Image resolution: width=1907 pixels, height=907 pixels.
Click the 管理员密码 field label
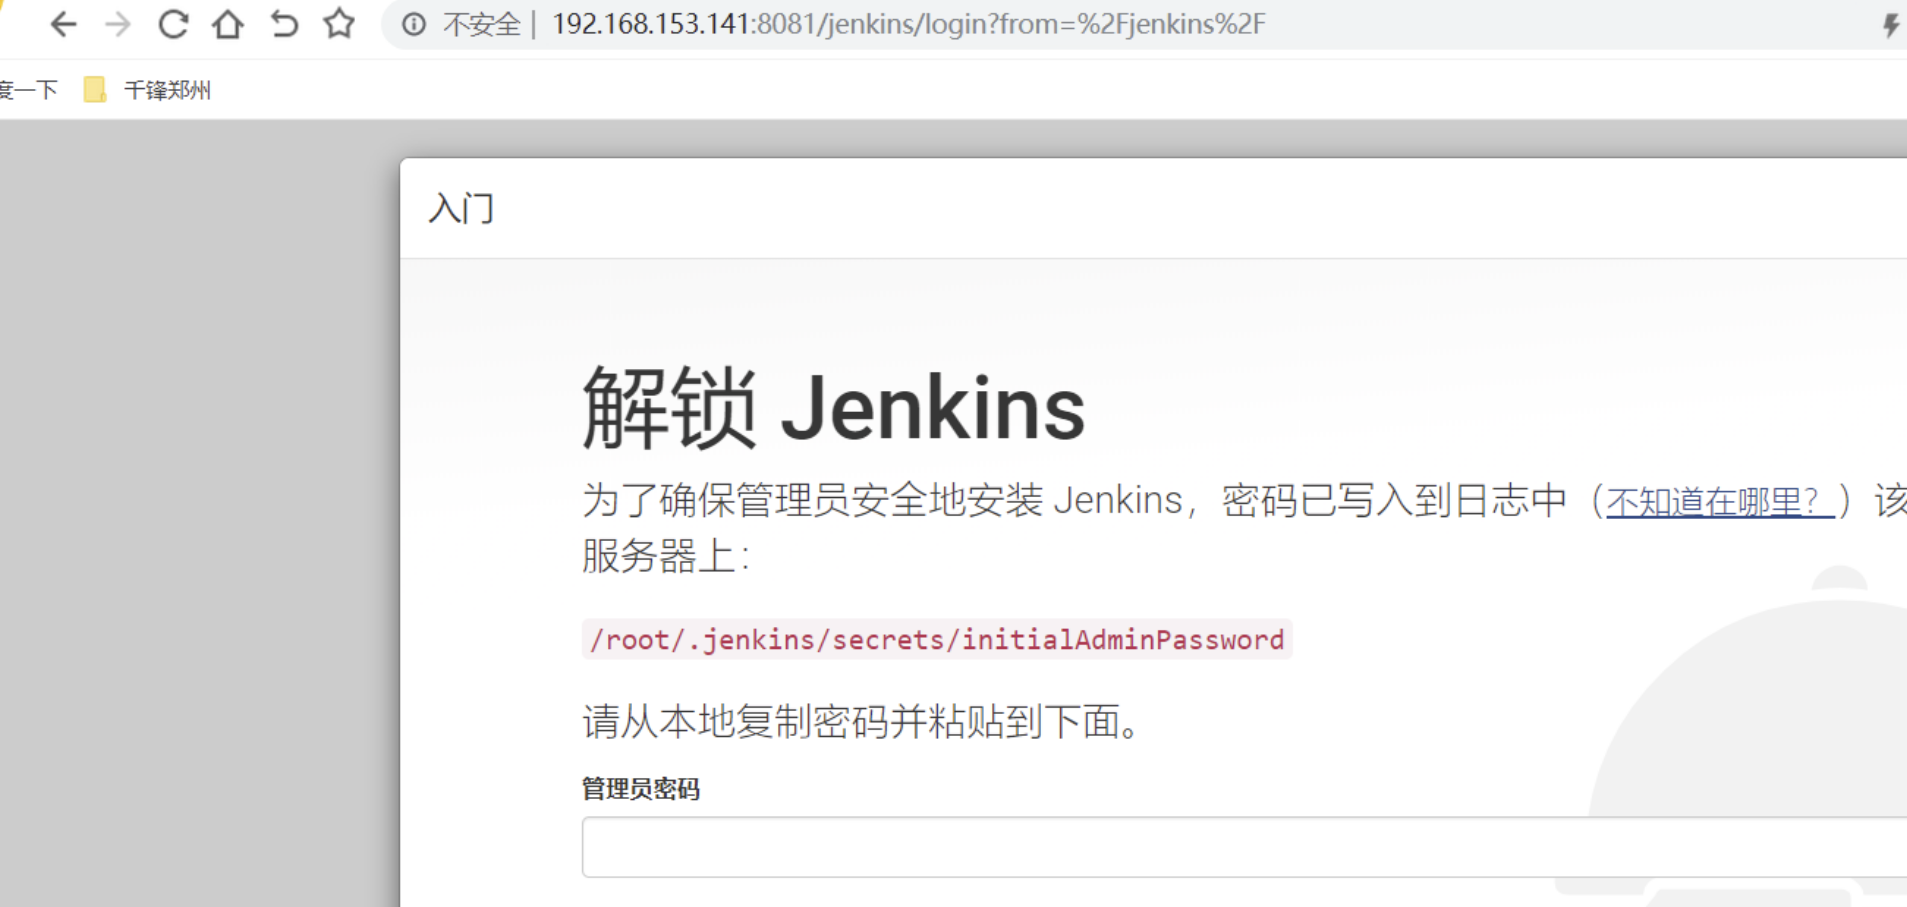(x=641, y=789)
